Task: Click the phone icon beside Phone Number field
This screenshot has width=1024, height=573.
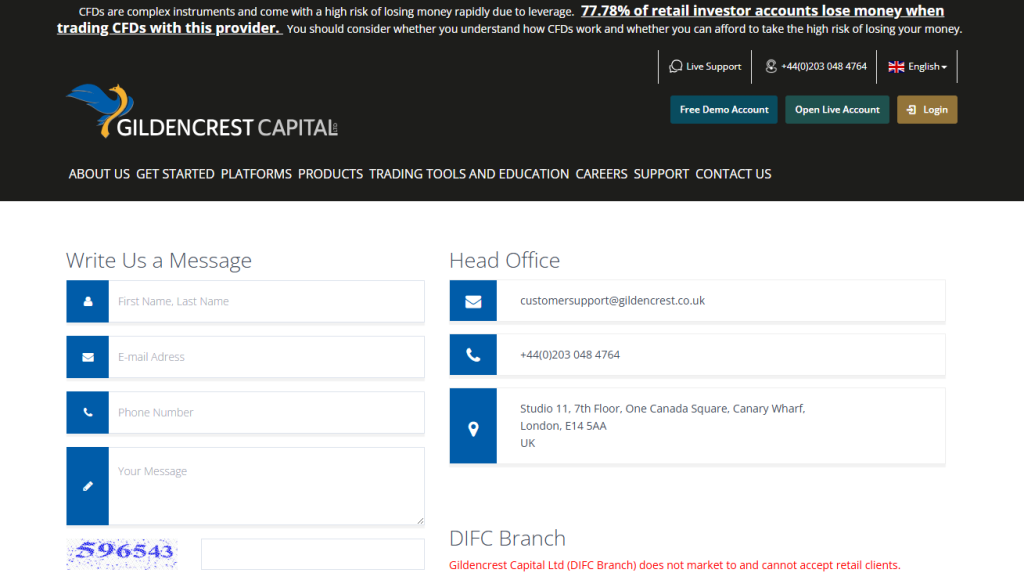Action: coord(88,412)
